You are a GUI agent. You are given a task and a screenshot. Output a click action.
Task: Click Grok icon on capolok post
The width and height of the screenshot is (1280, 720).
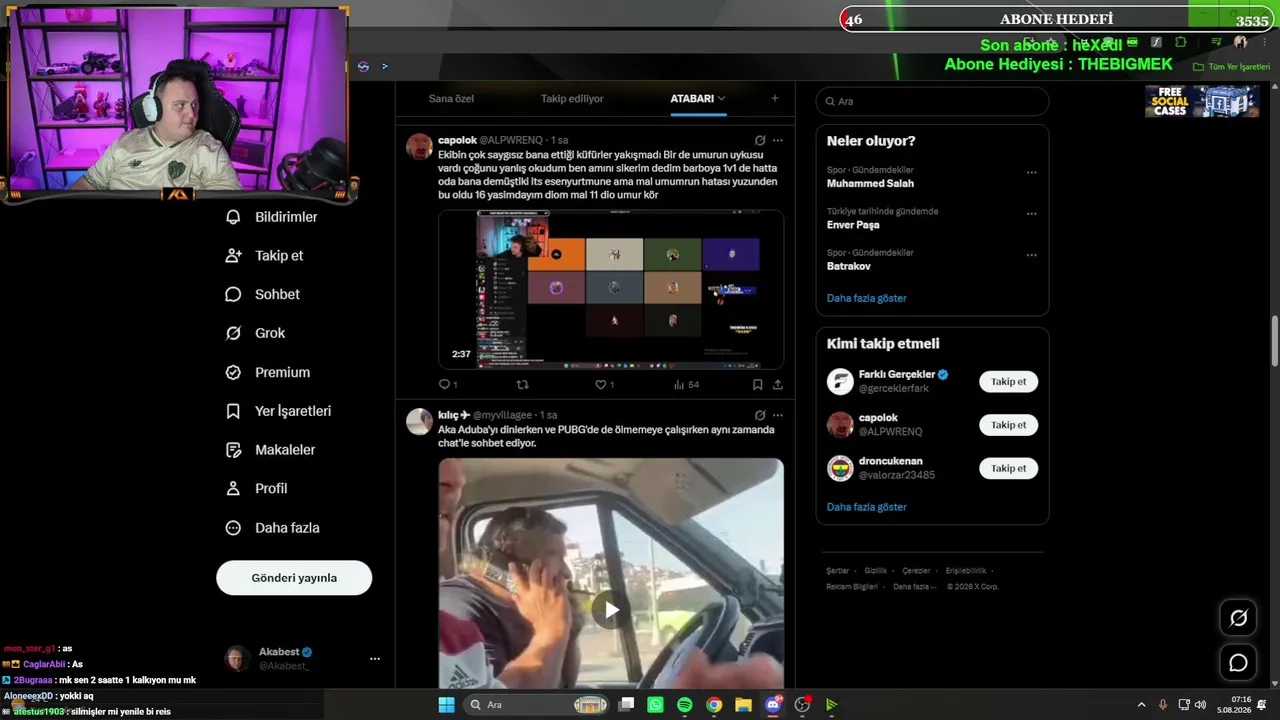tap(760, 140)
